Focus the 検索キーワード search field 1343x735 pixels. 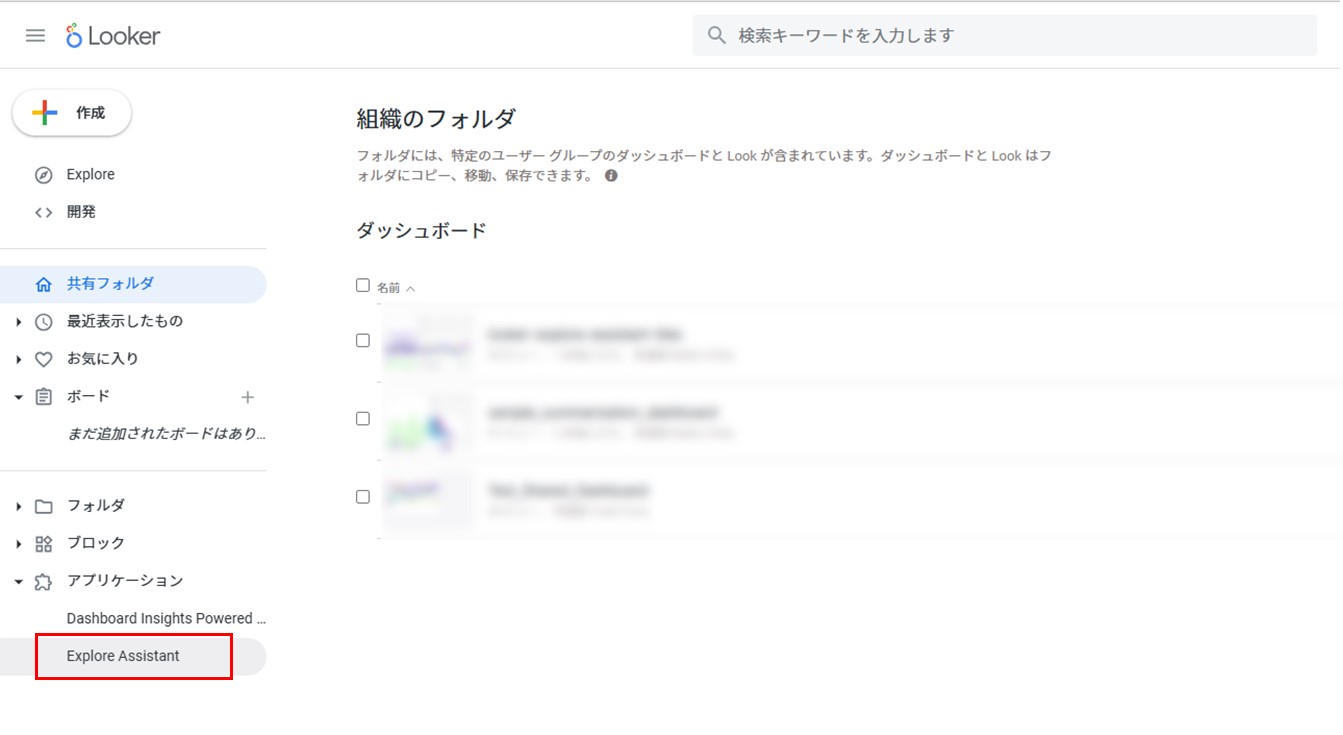point(1004,35)
